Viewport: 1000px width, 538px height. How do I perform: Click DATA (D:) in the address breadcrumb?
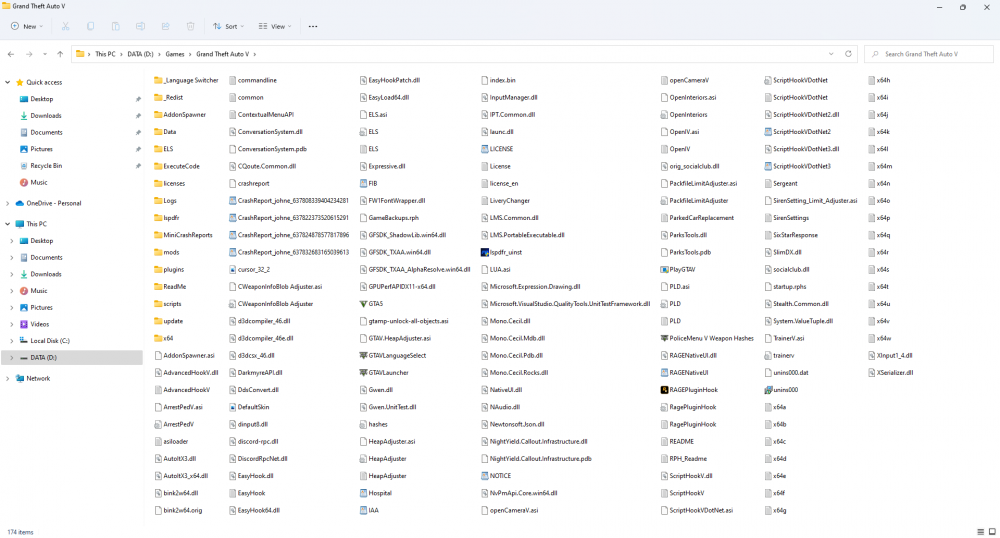click(140, 54)
